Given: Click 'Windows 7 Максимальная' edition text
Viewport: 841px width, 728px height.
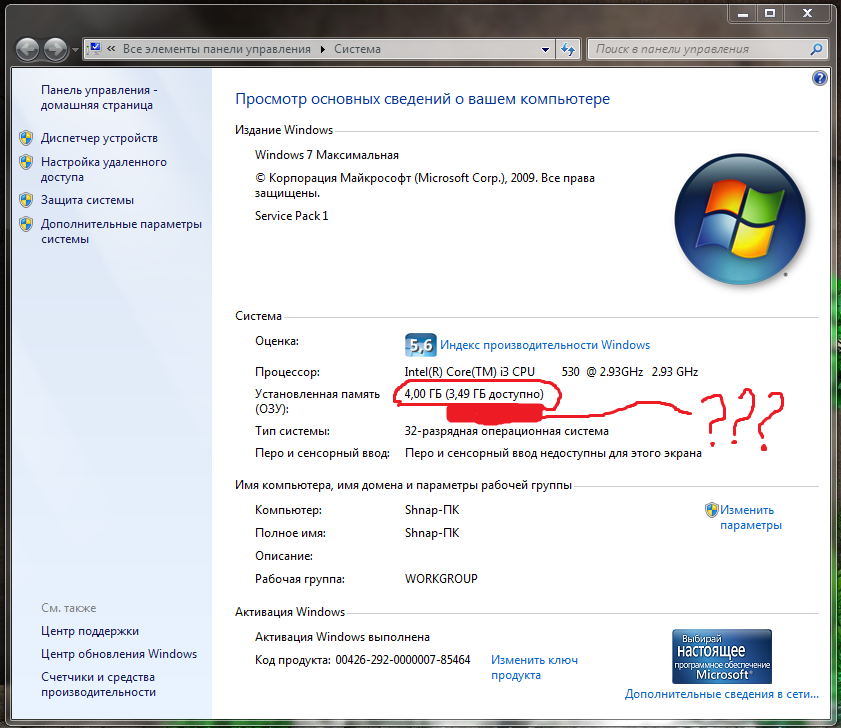Looking at the screenshot, I should click(327, 155).
